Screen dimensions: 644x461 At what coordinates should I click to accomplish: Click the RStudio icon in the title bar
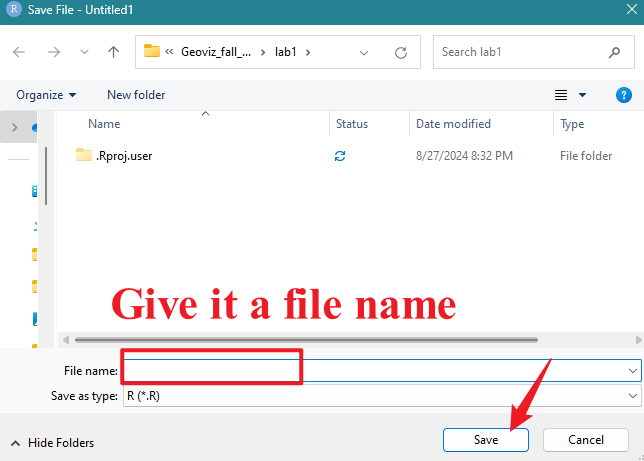coord(14,9)
